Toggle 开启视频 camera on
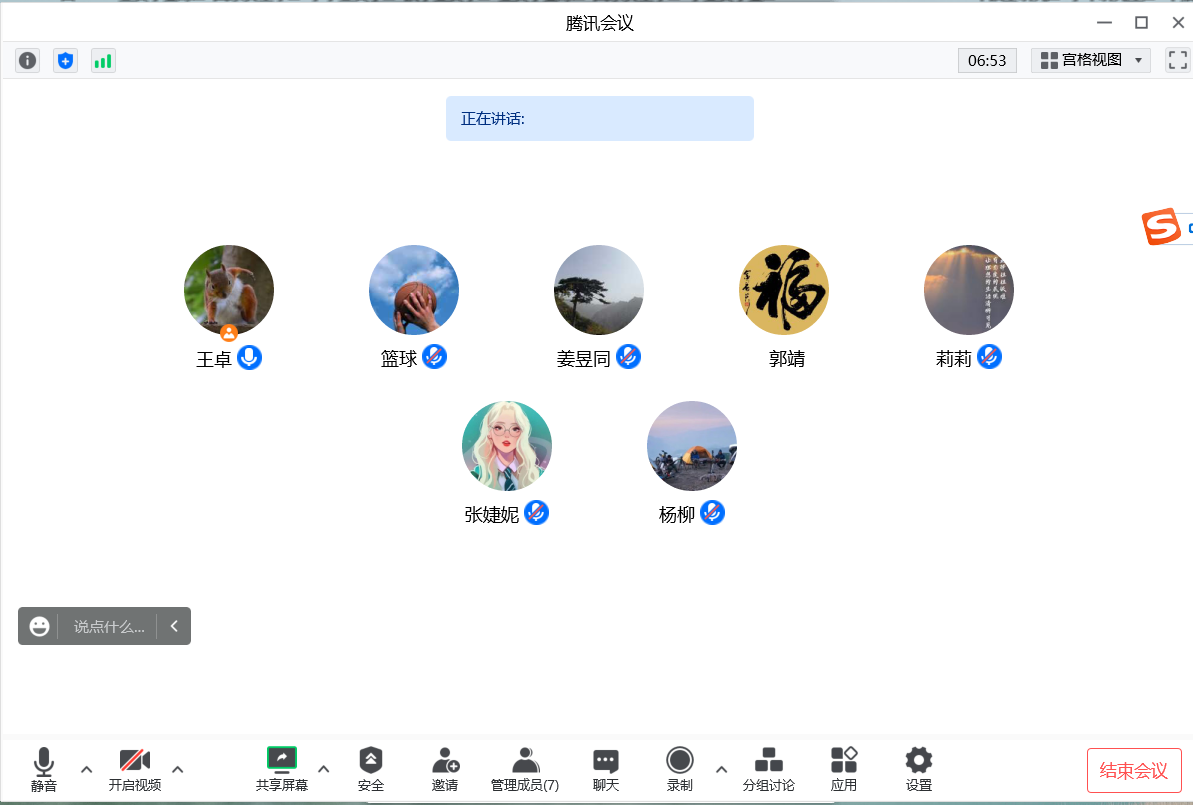This screenshot has width=1193, height=805. tap(135, 768)
